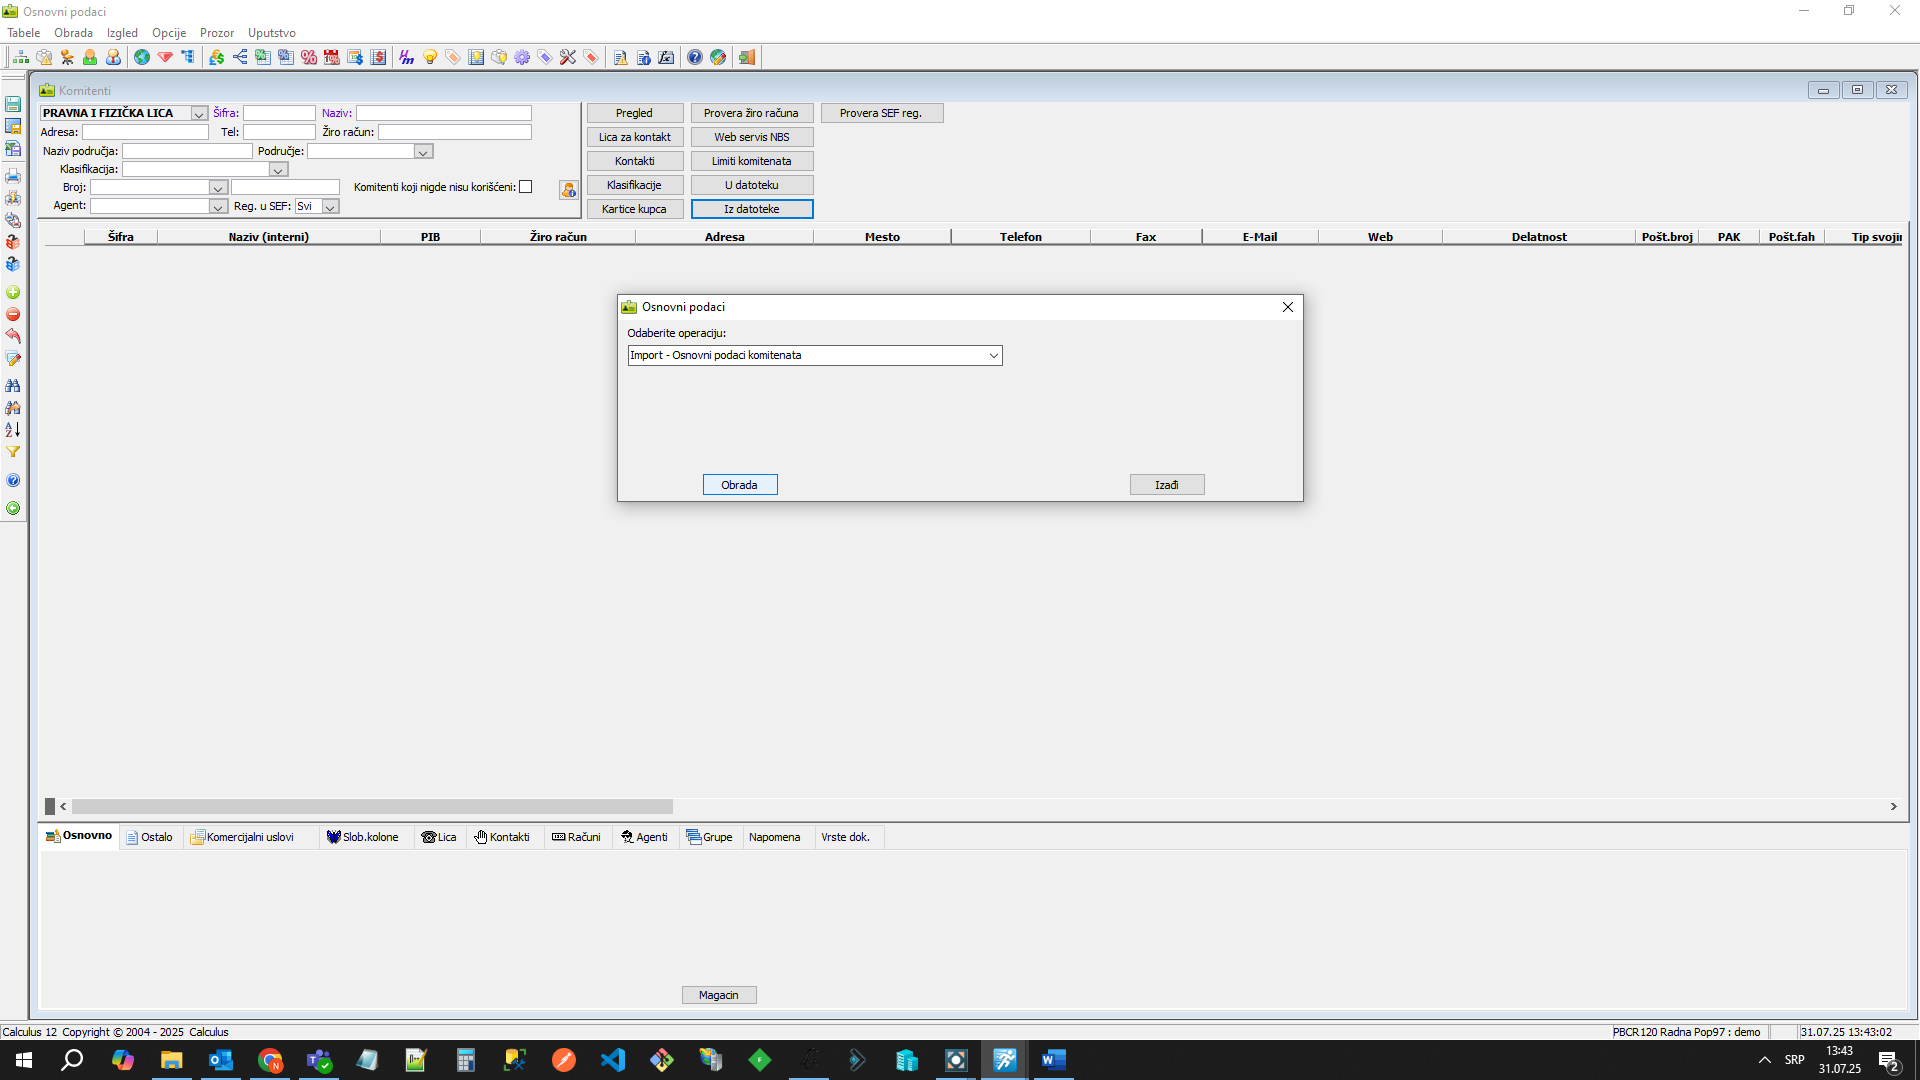This screenshot has width=1920, height=1080.
Task: Open search with the binoculars icon
Action: click(x=13, y=385)
